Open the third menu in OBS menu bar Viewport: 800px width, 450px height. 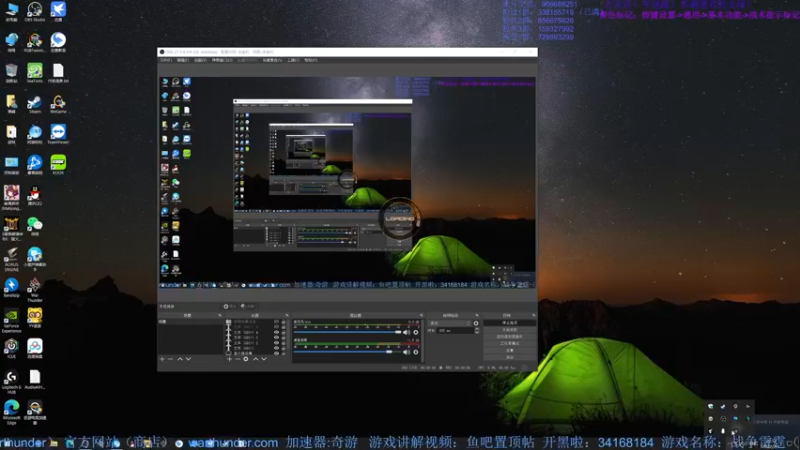[200, 60]
